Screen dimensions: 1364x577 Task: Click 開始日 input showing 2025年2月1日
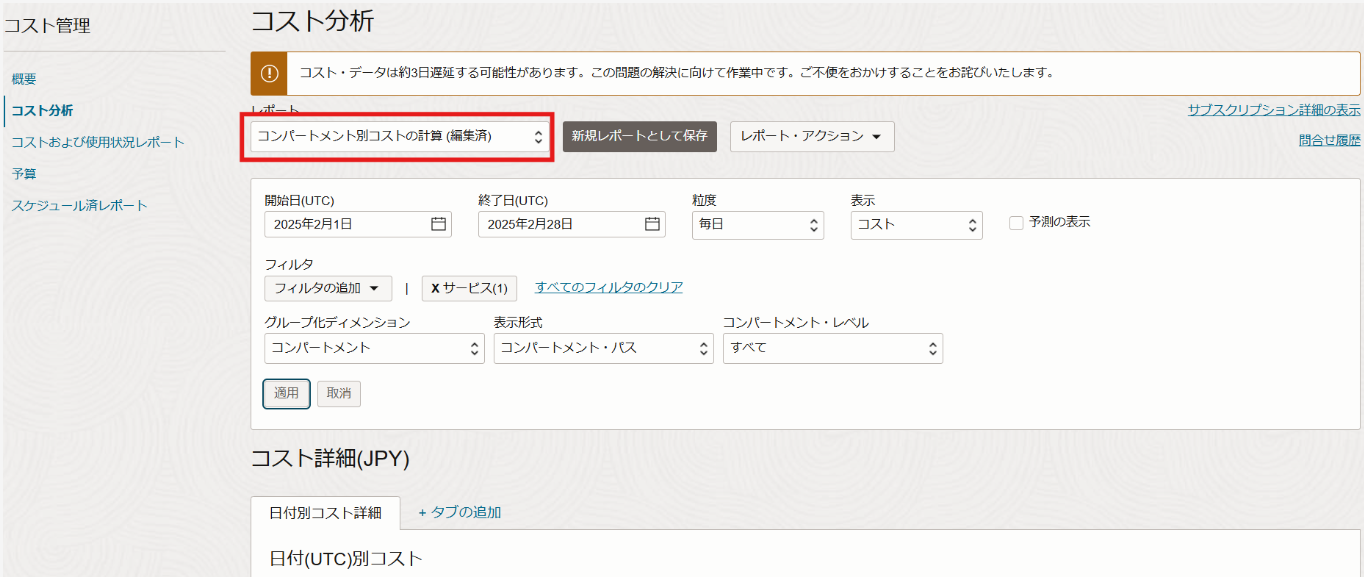pyautogui.click(x=358, y=224)
